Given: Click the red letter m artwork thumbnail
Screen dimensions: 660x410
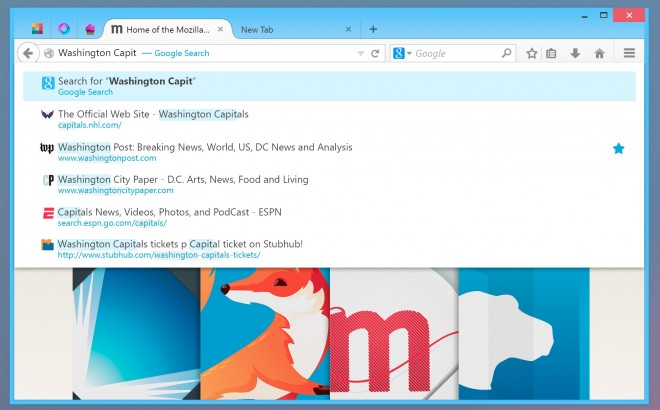Looking at the screenshot, I should click(394, 334).
